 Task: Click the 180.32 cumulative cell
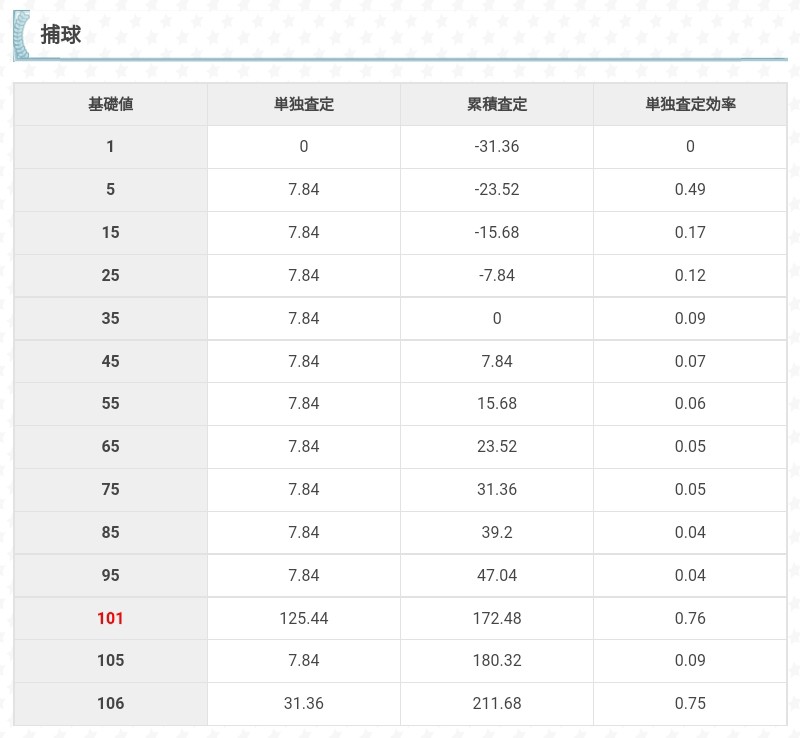point(497,660)
